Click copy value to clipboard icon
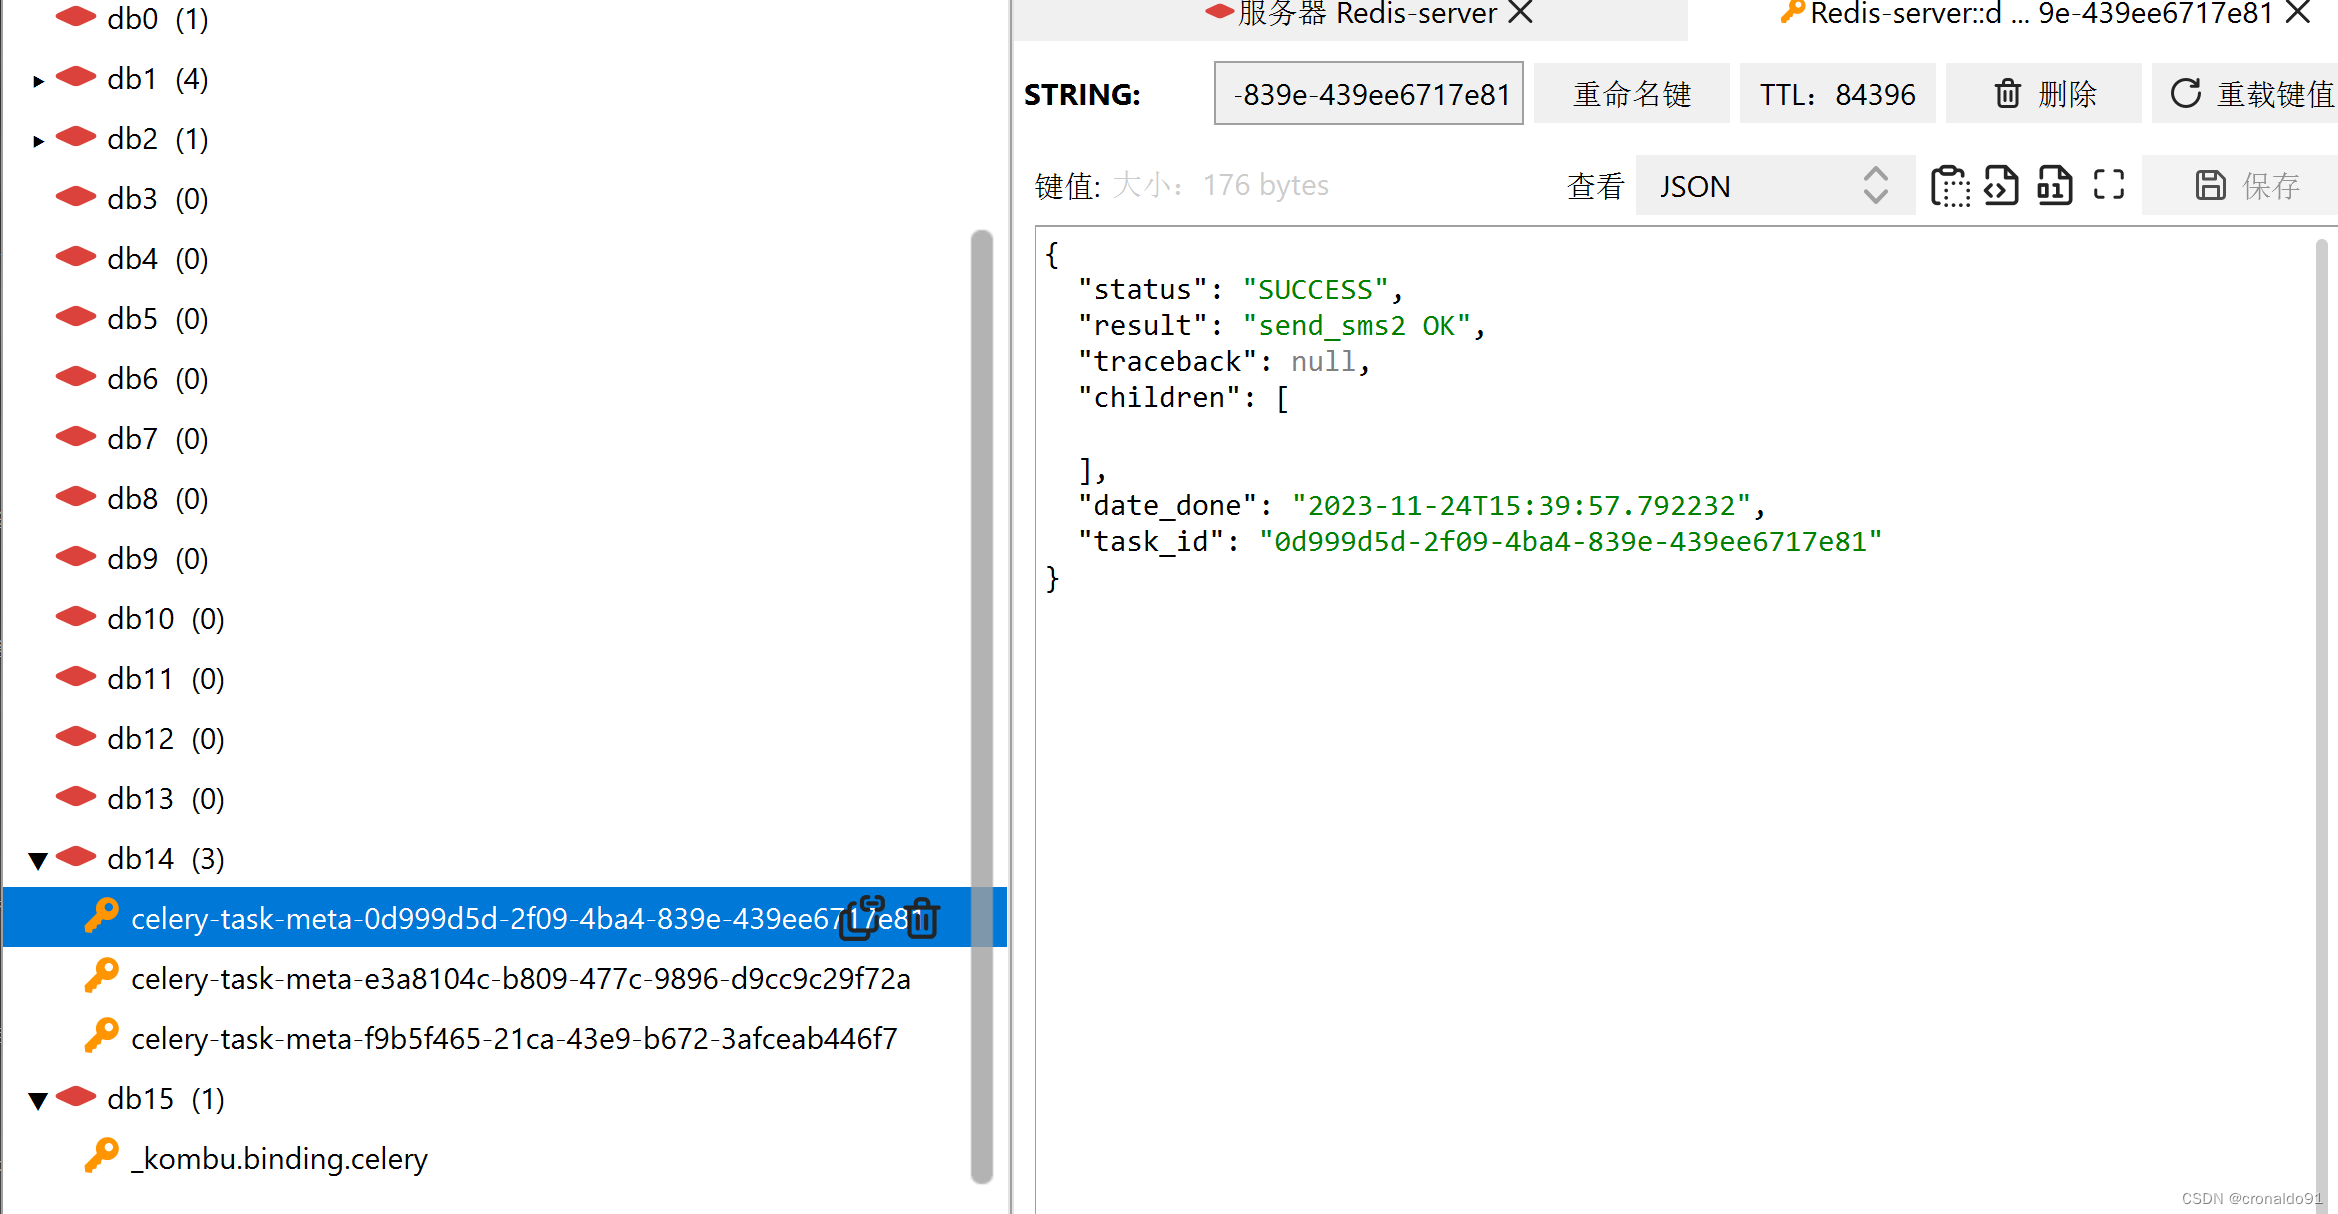Viewport: 2338px width, 1214px height. tap(1949, 186)
